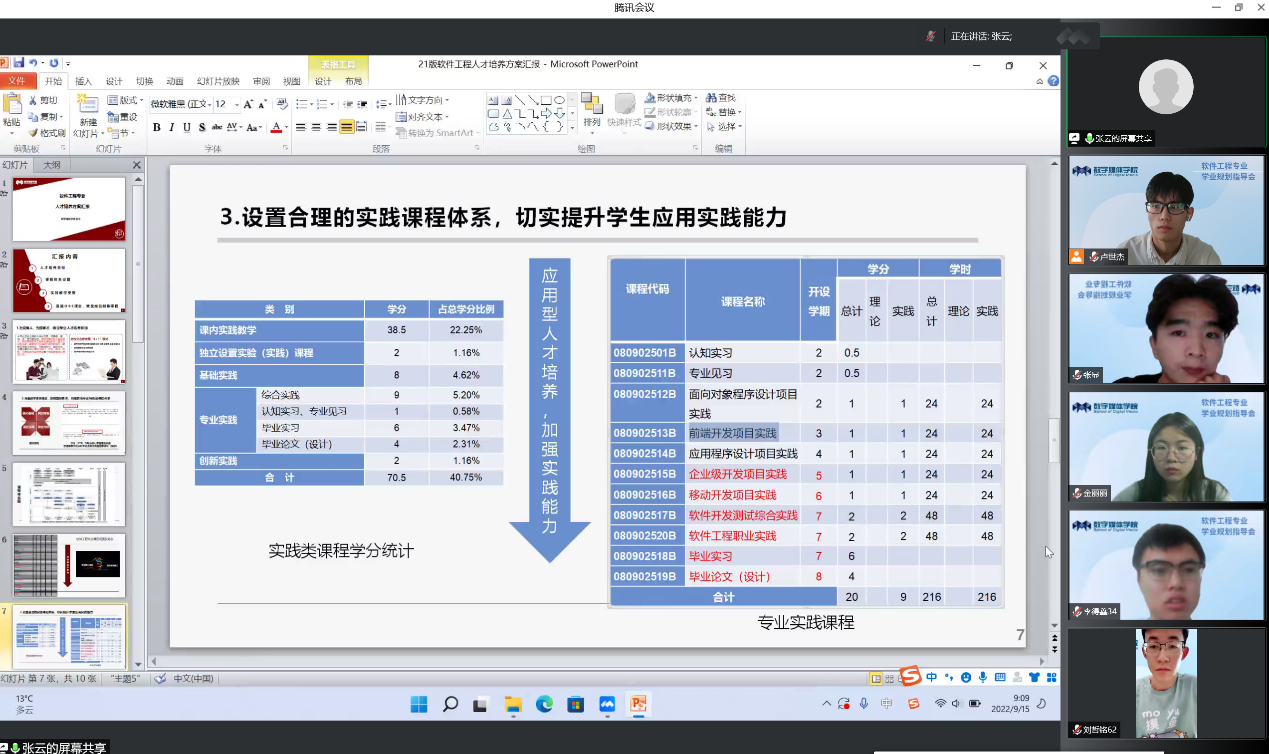Open the Insert (插入) ribbon tab
The height and width of the screenshot is (754, 1269).
84,81
